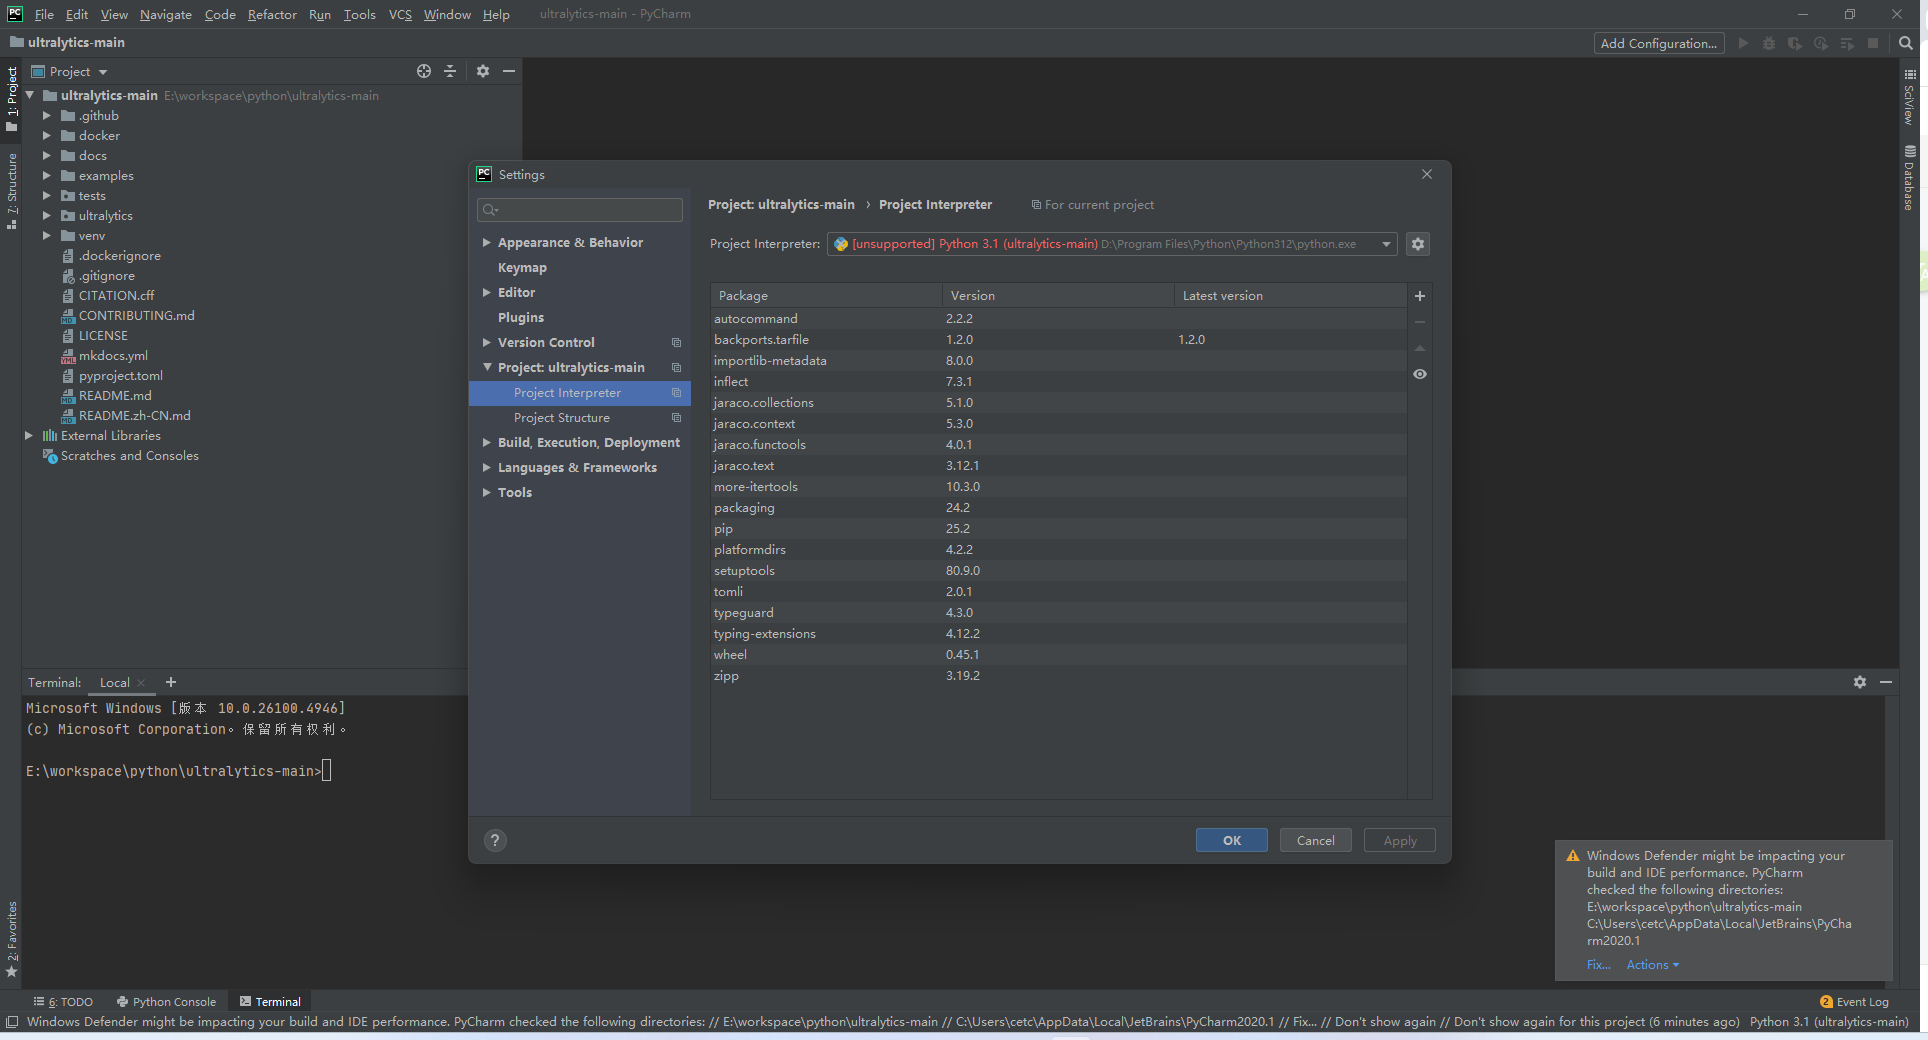This screenshot has width=1928, height=1040.
Task: Hide the terminal panel minus icon
Action: (1885, 682)
